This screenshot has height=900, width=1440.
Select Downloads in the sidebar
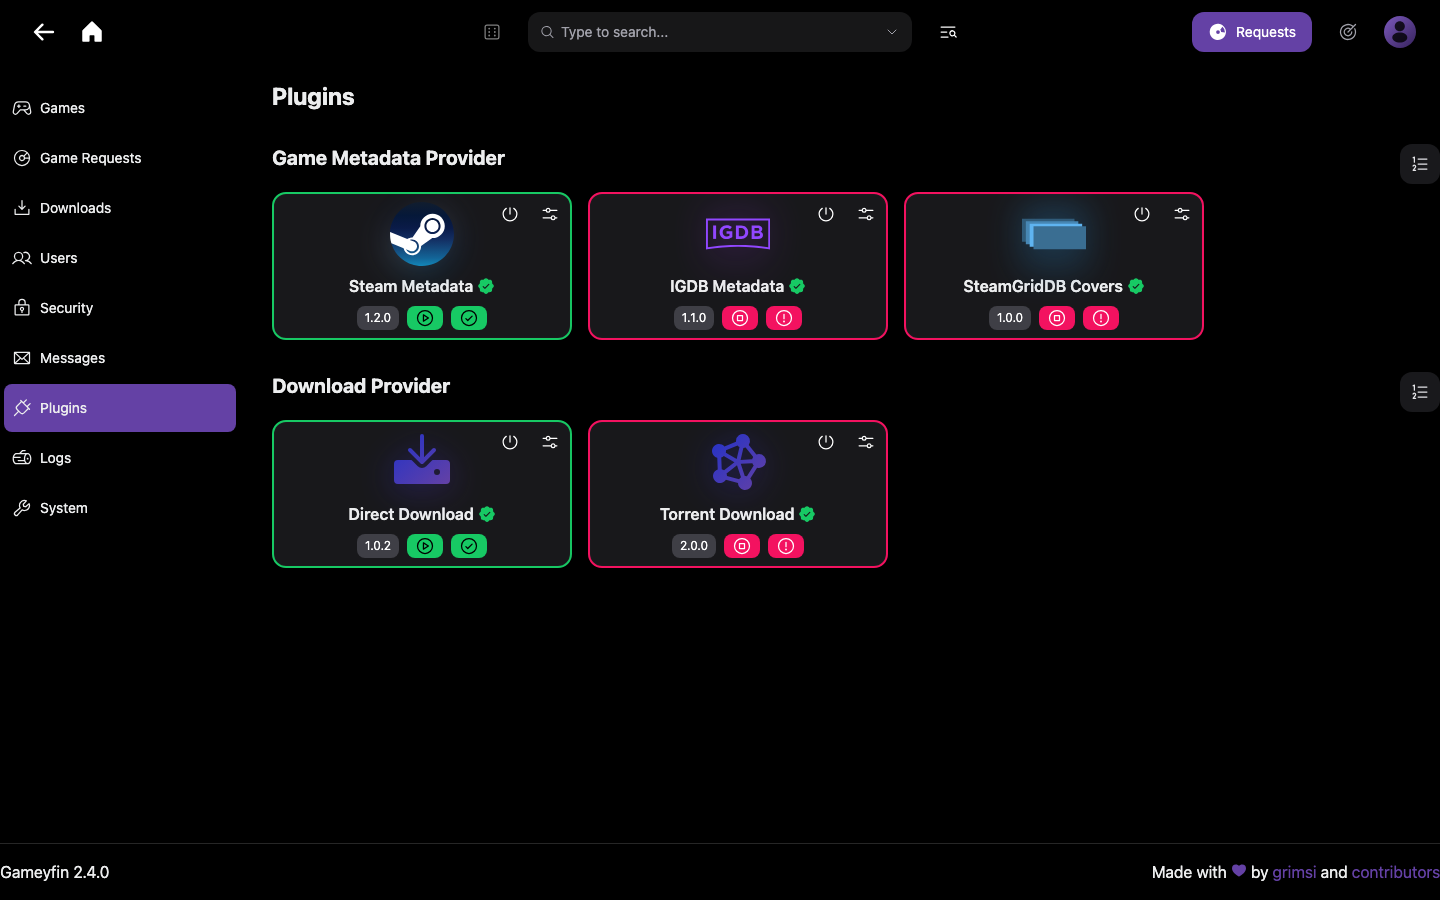click(x=120, y=208)
